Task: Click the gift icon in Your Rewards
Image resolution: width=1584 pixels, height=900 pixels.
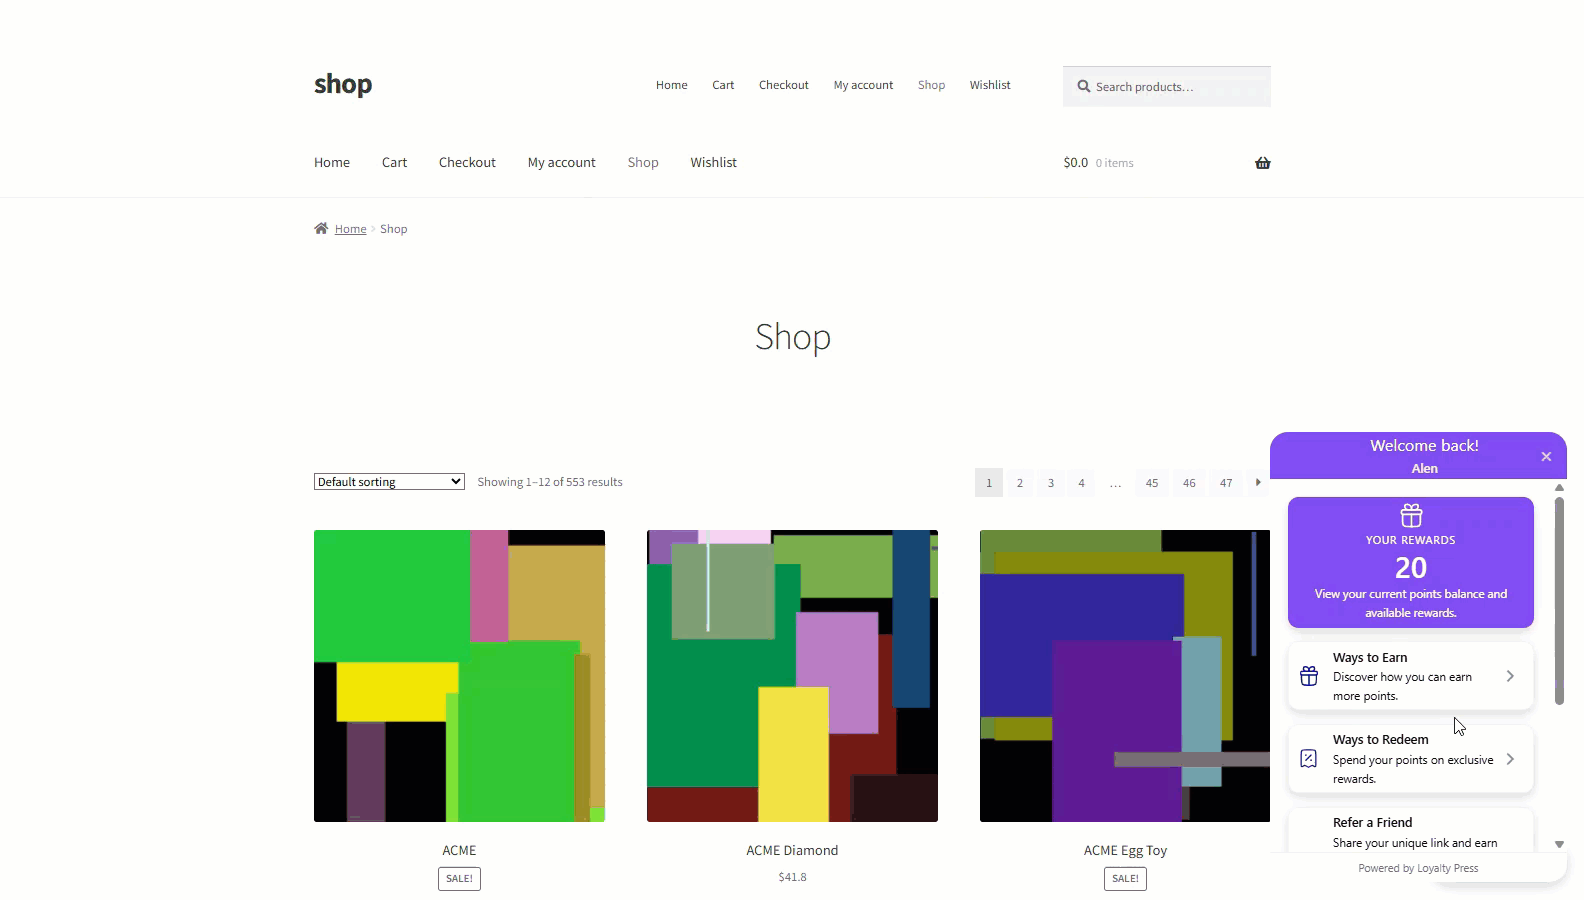Action: 1411,516
